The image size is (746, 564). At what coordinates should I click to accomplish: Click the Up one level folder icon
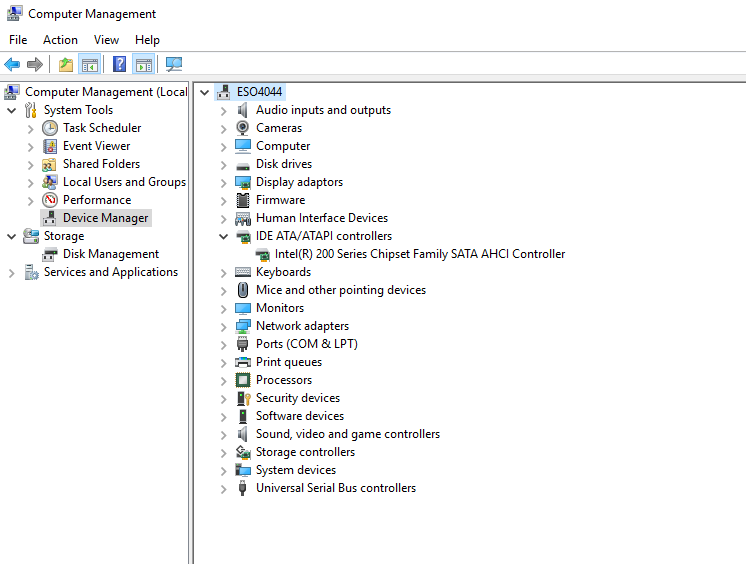[x=66, y=64]
